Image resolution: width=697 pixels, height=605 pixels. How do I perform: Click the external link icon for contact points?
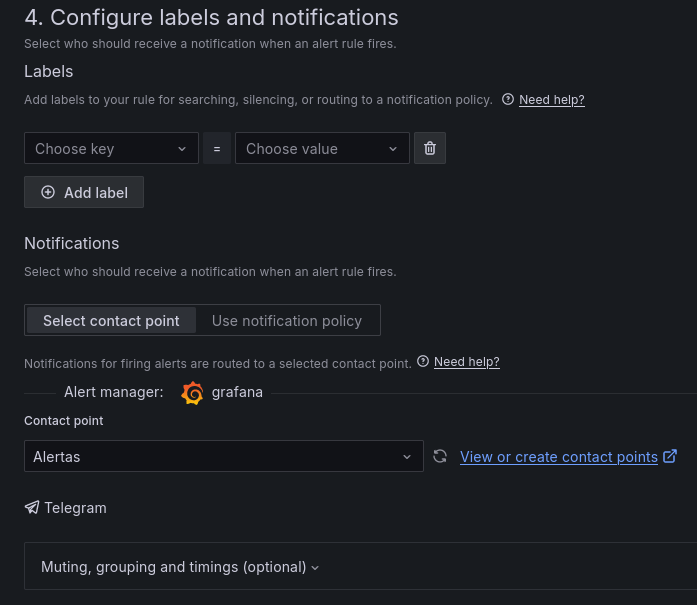(670, 457)
